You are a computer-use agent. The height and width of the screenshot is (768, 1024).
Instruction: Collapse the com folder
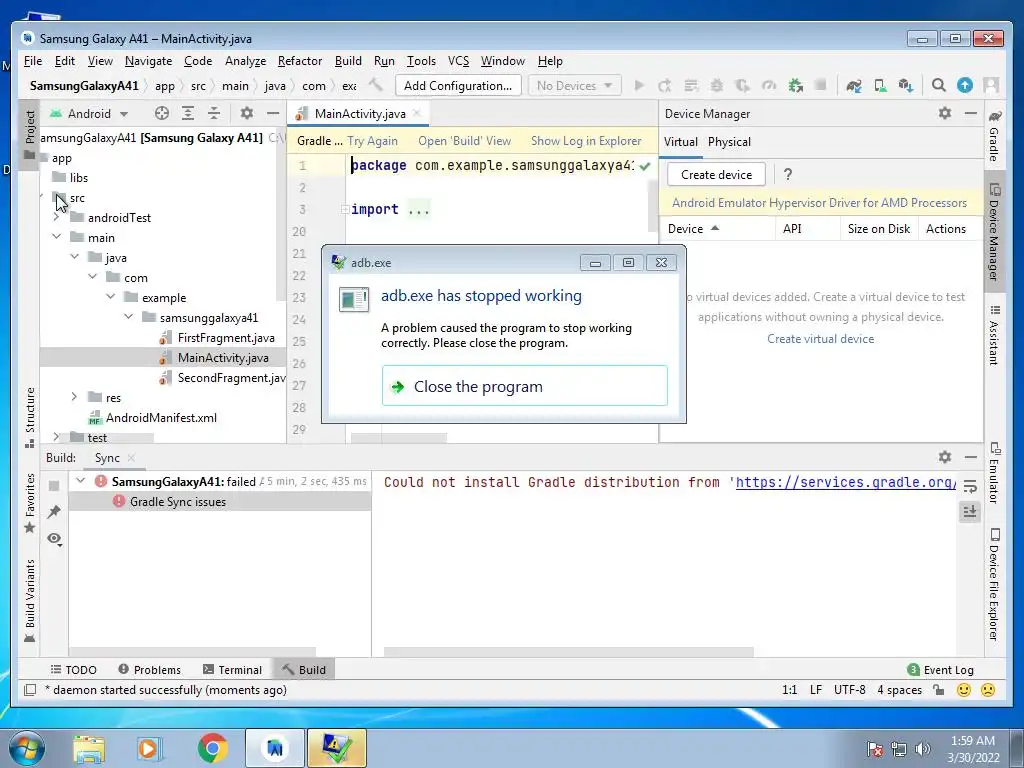pyautogui.click(x=93, y=277)
